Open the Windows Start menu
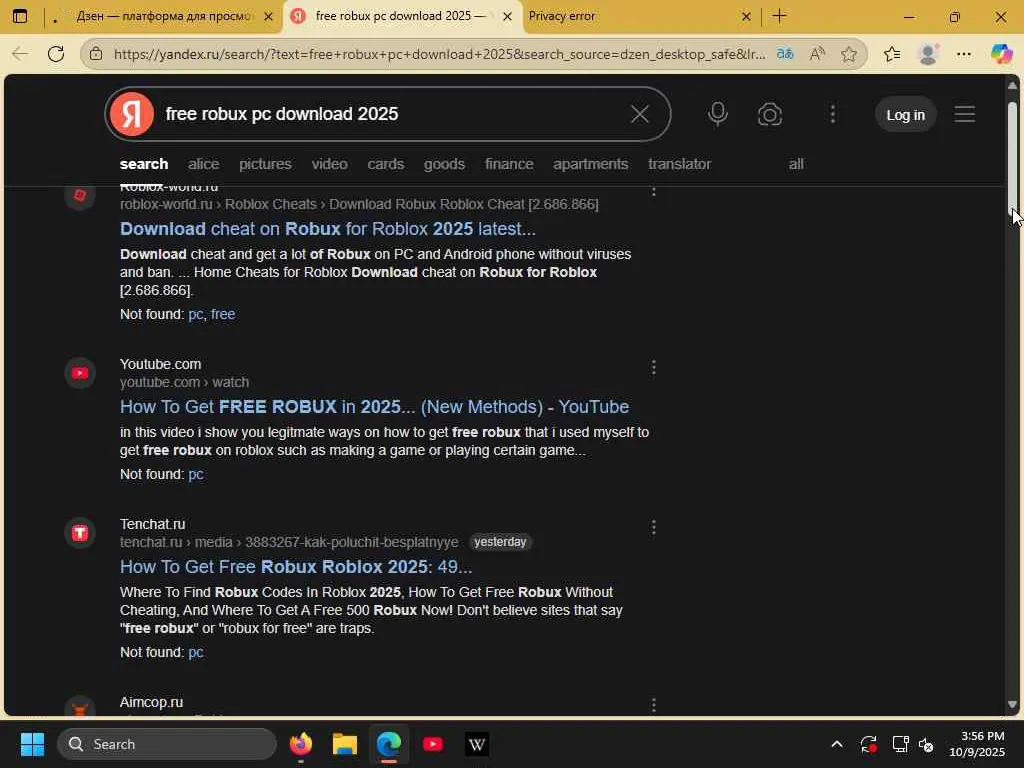The height and width of the screenshot is (768, 1024). pyautogui.click(x=32, y=744)
